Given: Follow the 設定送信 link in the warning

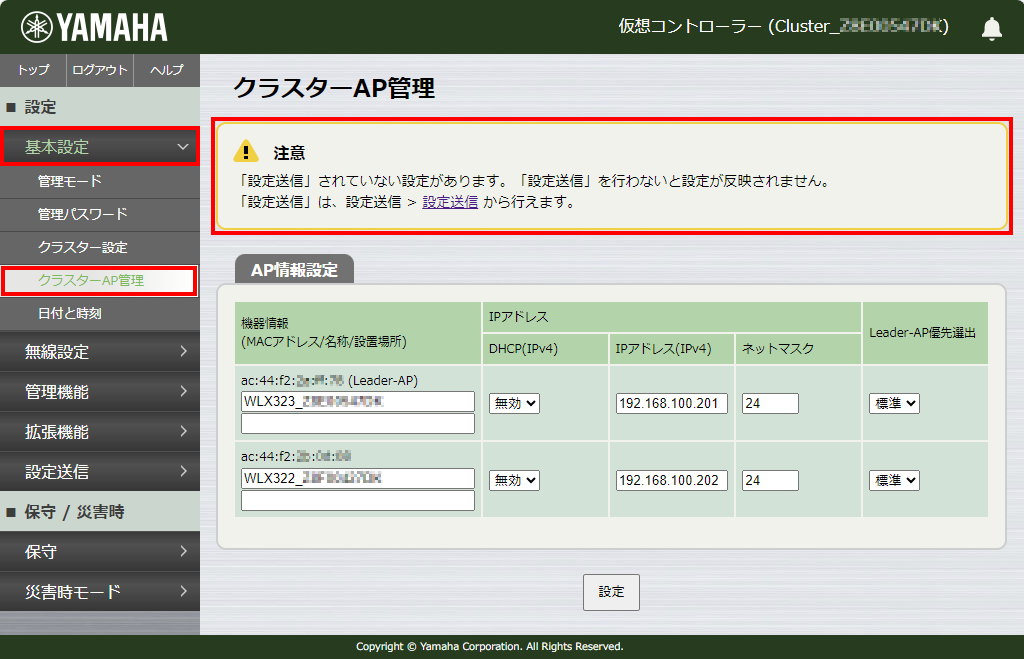Looking at the screenshot, I should tap(450, 202).
